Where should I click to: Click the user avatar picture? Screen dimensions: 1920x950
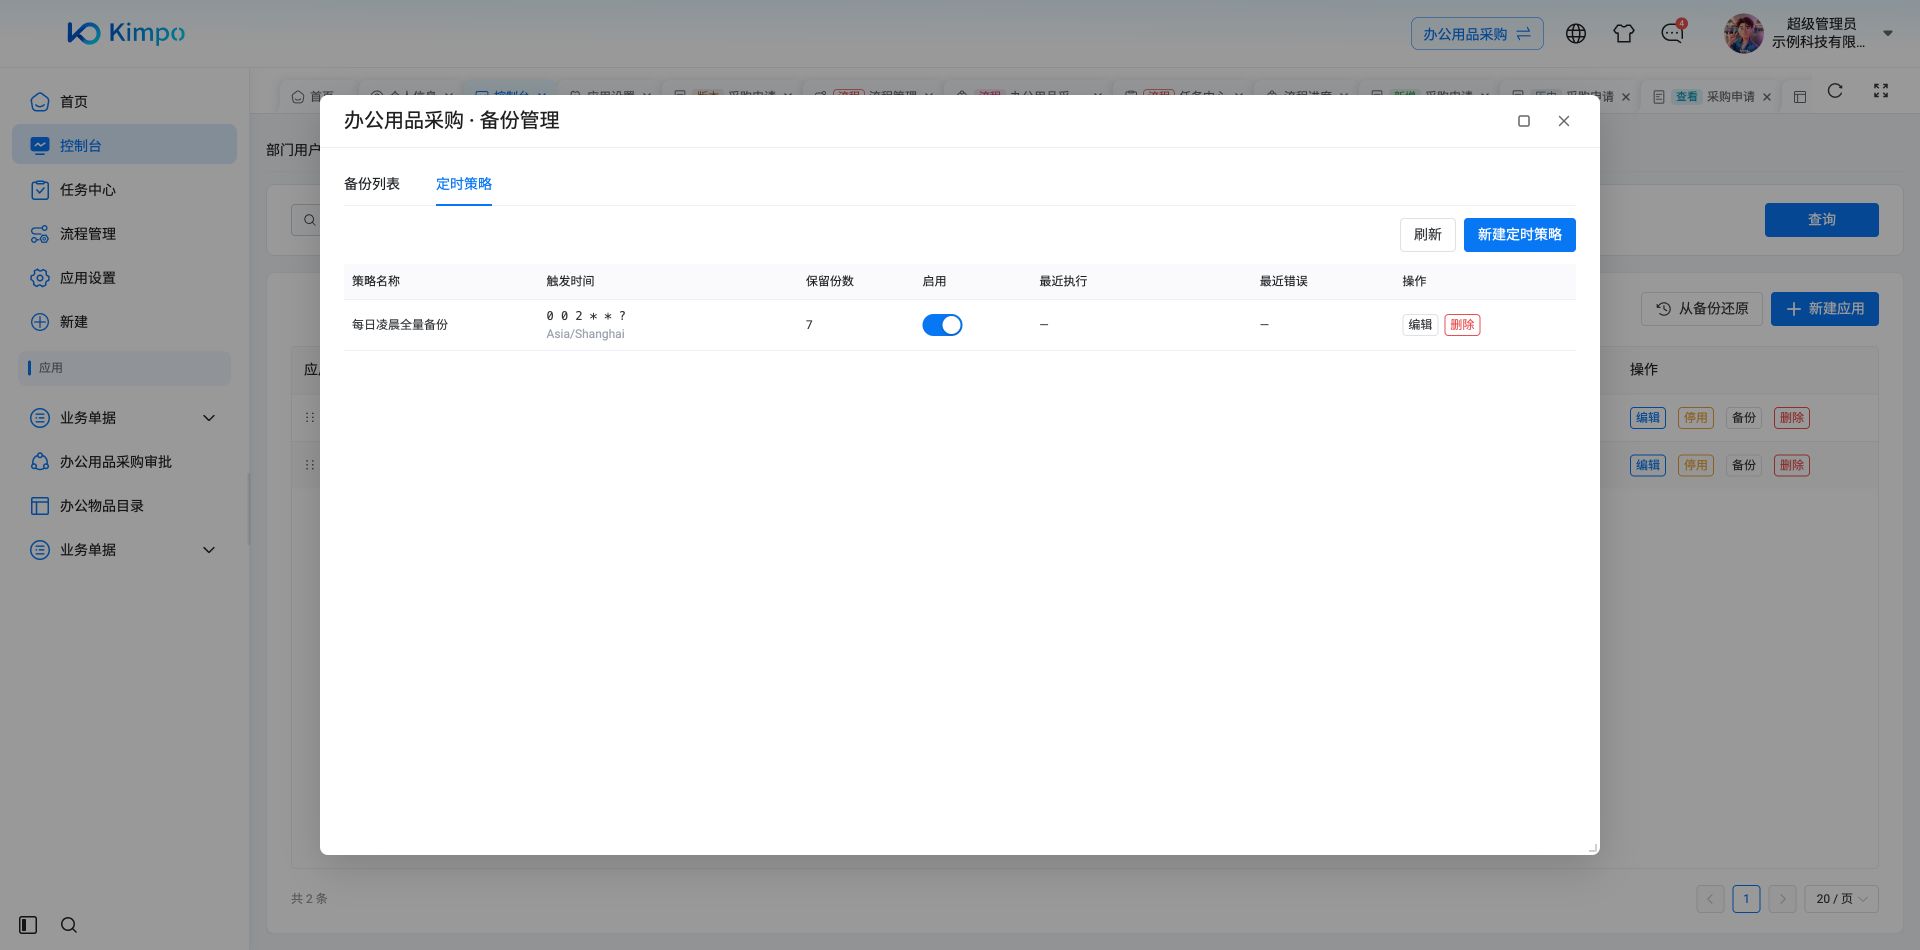1744,34
